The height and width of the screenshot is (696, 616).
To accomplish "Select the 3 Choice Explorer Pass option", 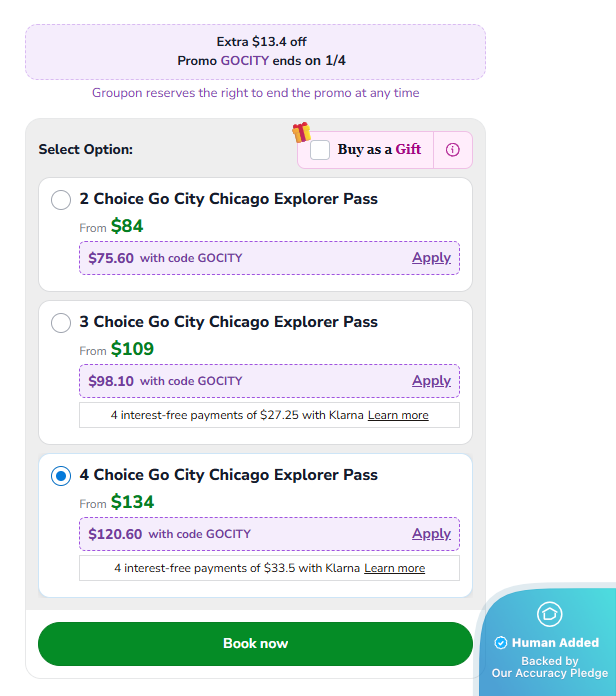I will [x=61, y=323].
